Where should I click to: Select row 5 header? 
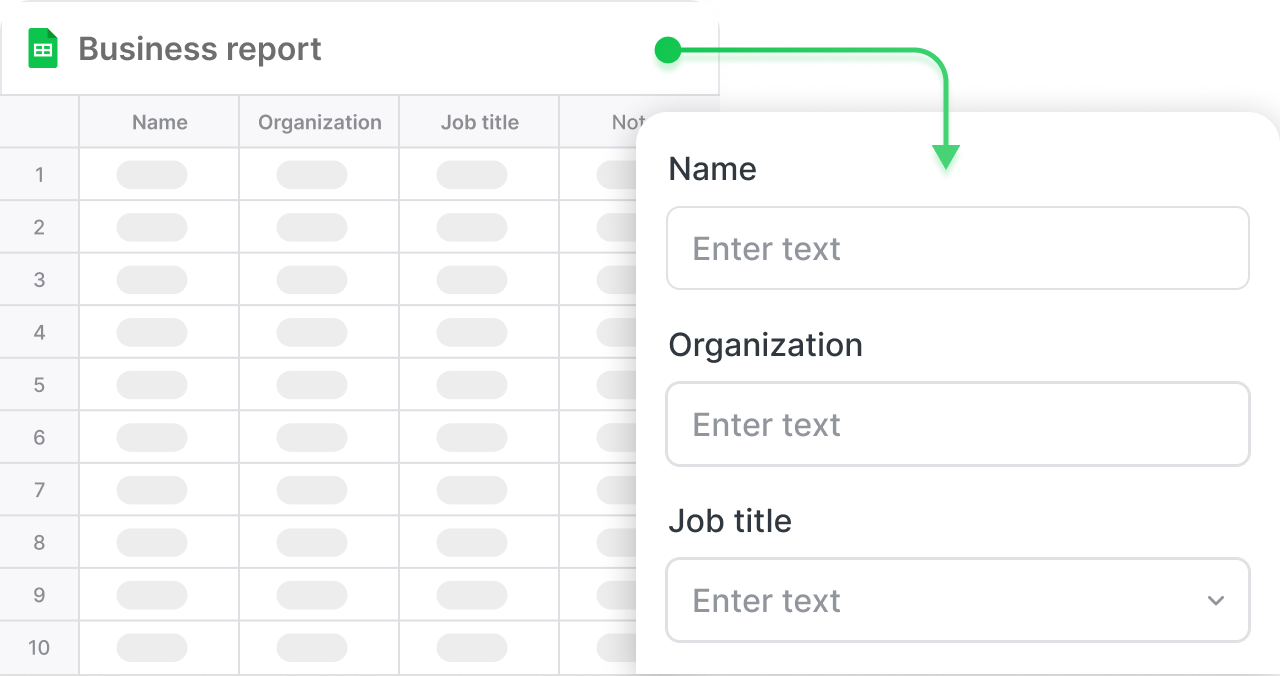[x=39, y=385]
